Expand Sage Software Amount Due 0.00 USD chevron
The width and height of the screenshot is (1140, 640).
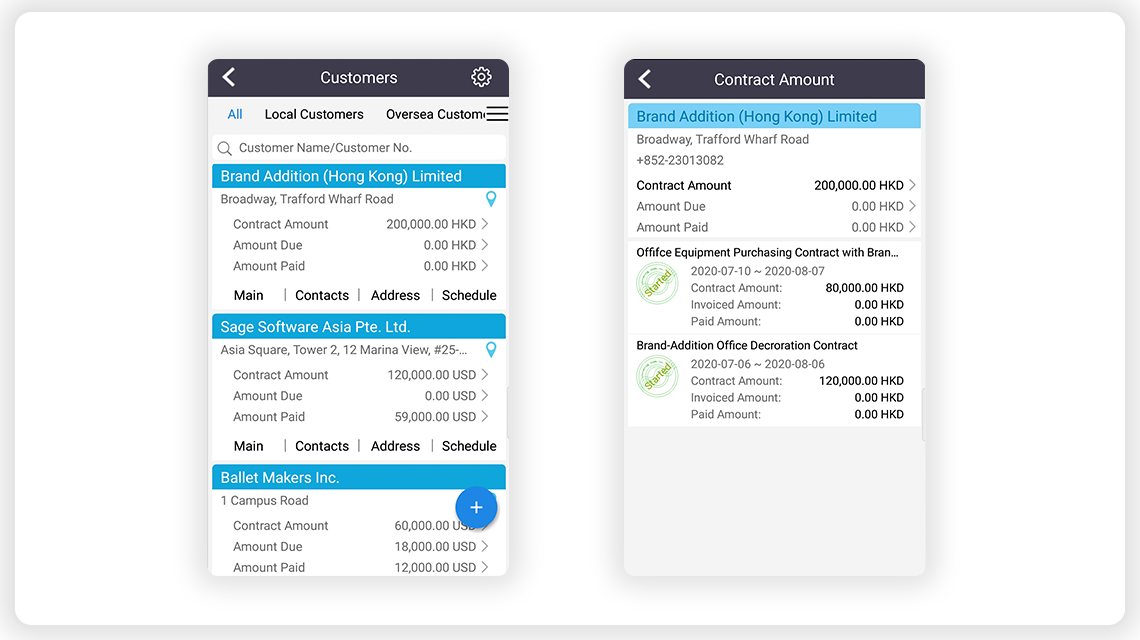[485, 396]
